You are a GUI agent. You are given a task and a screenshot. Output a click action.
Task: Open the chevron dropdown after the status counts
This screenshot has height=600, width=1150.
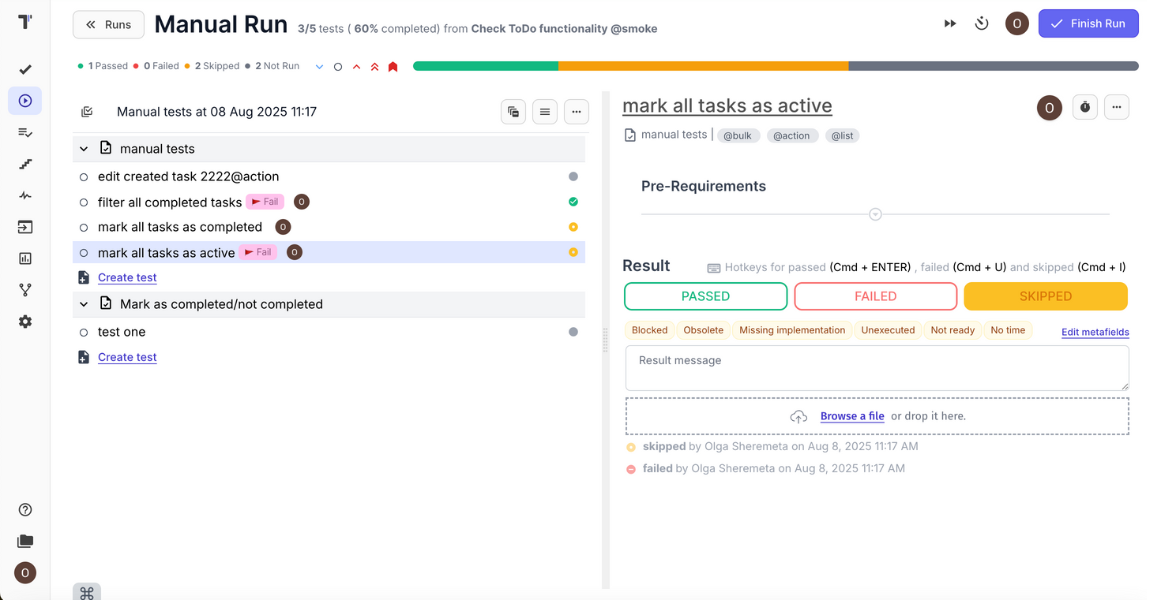click(x=318, y=65)
